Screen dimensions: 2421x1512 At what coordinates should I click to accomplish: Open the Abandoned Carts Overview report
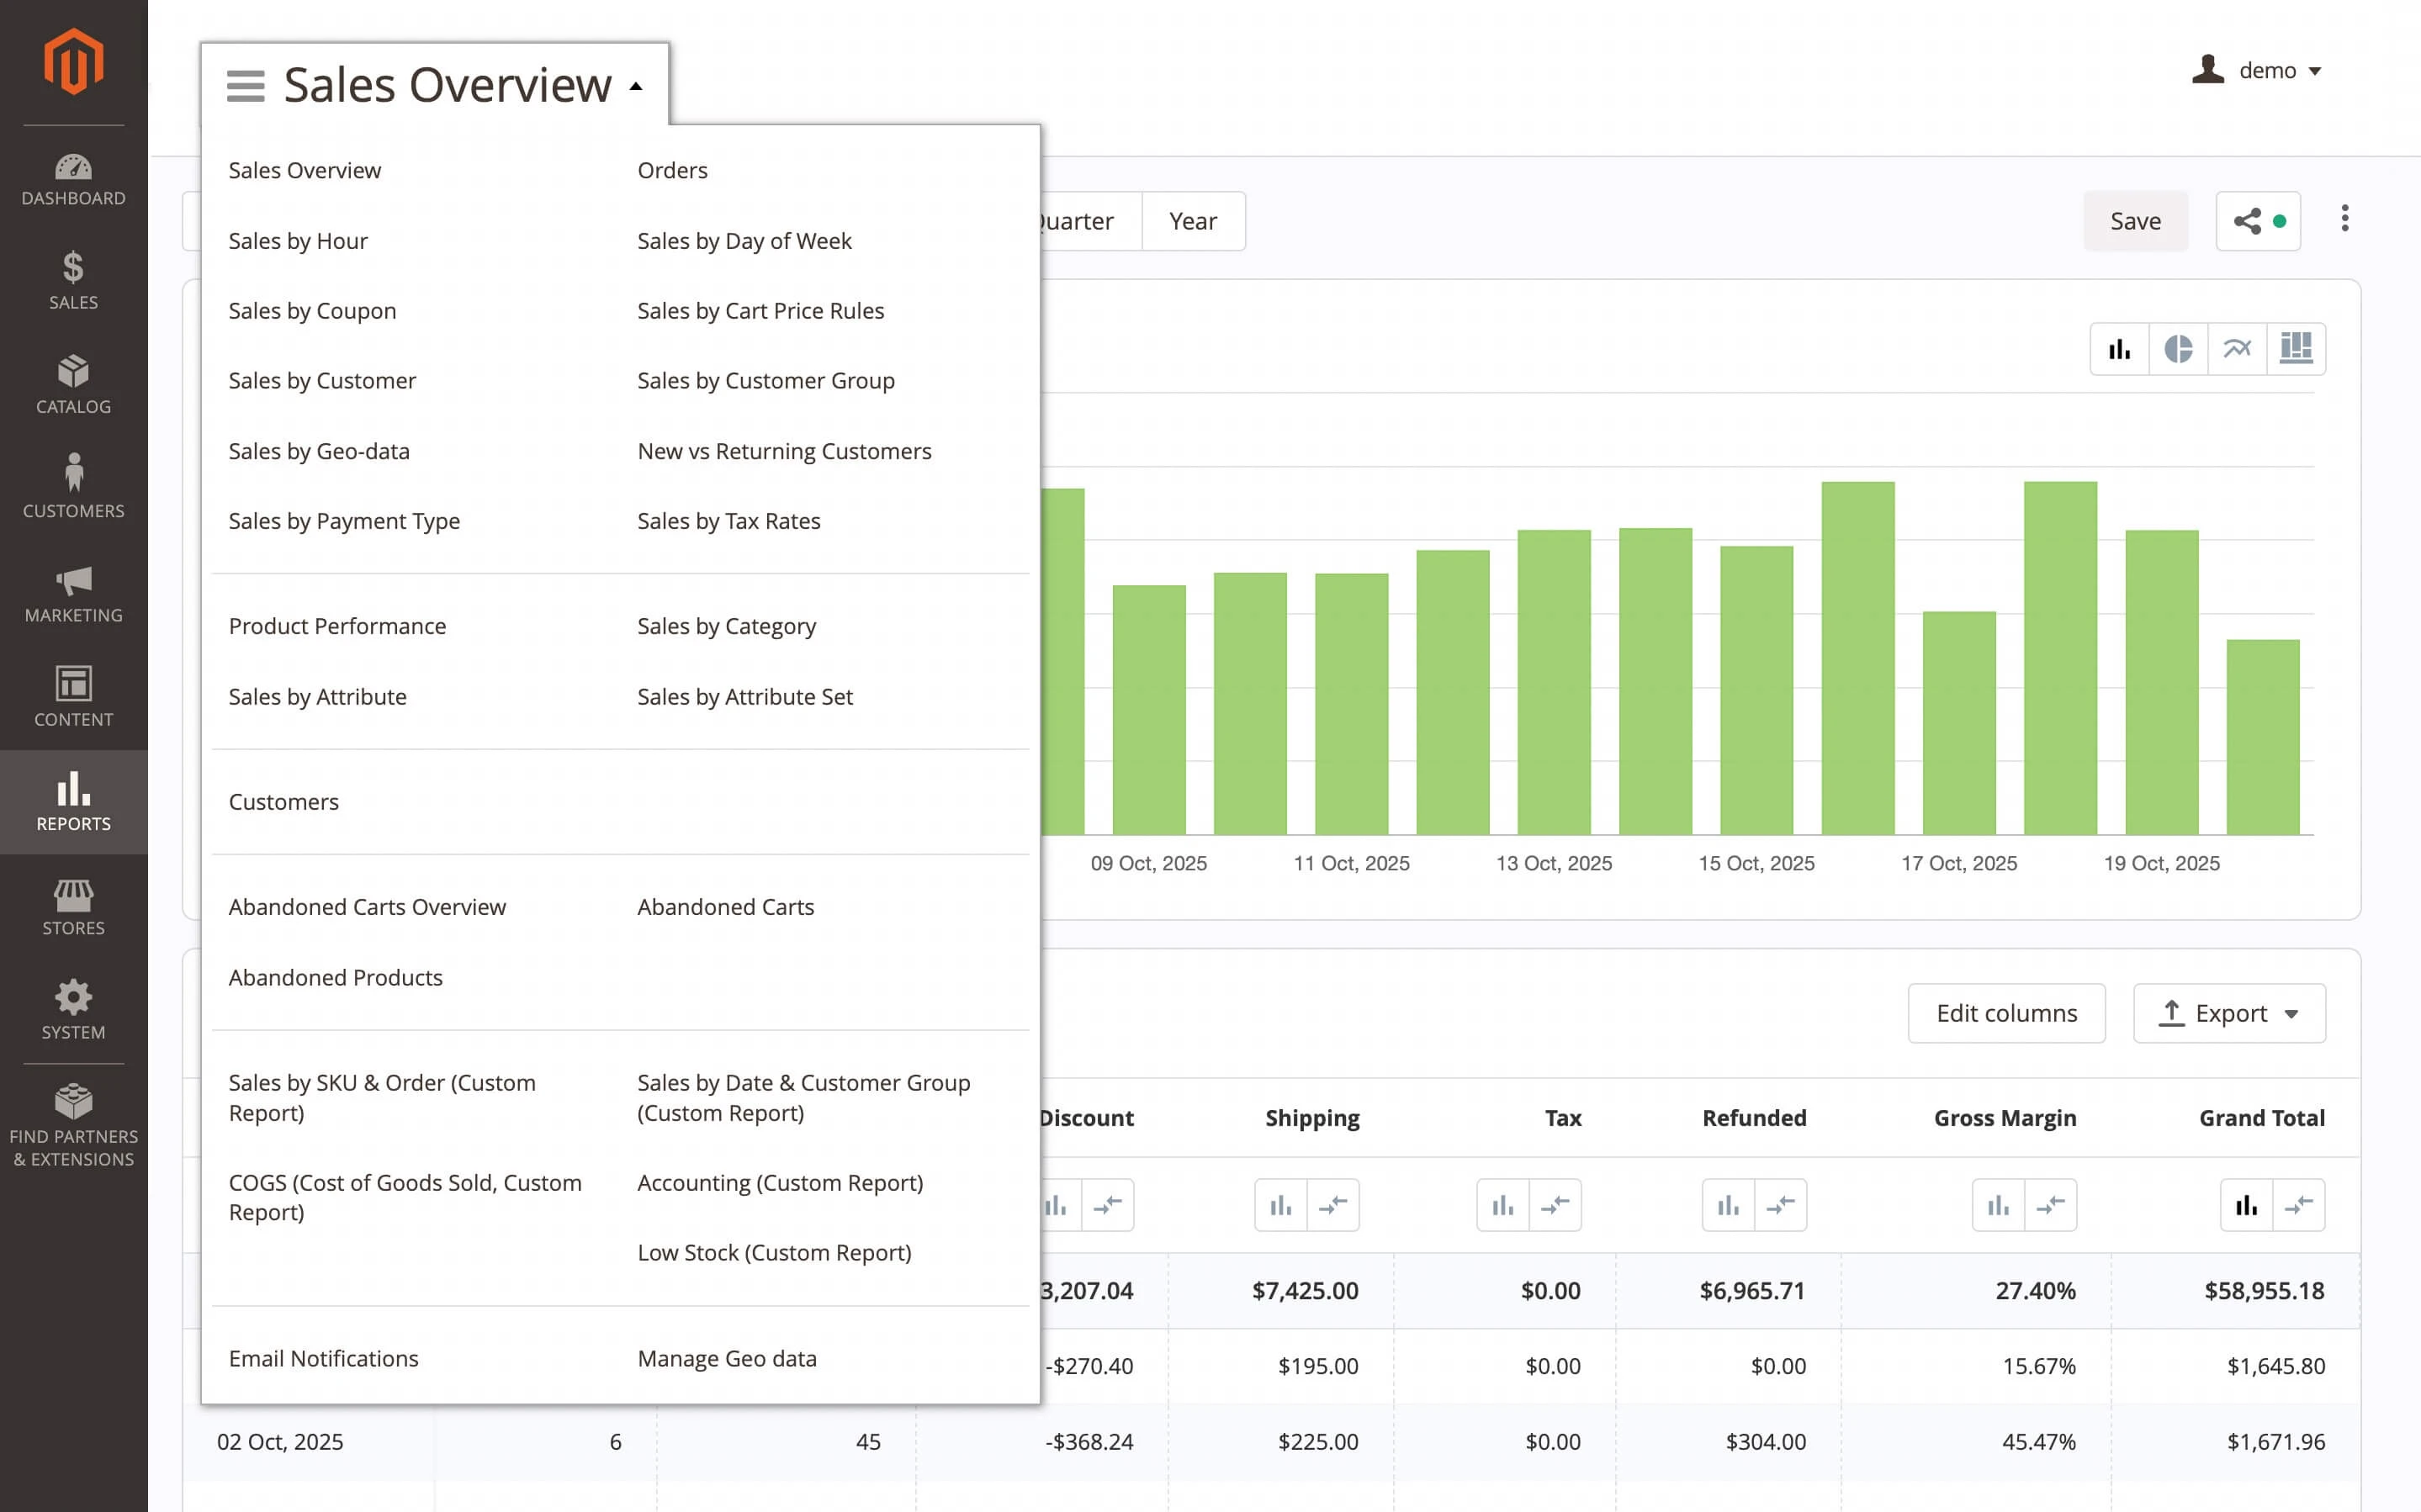[x=368, y=906]
